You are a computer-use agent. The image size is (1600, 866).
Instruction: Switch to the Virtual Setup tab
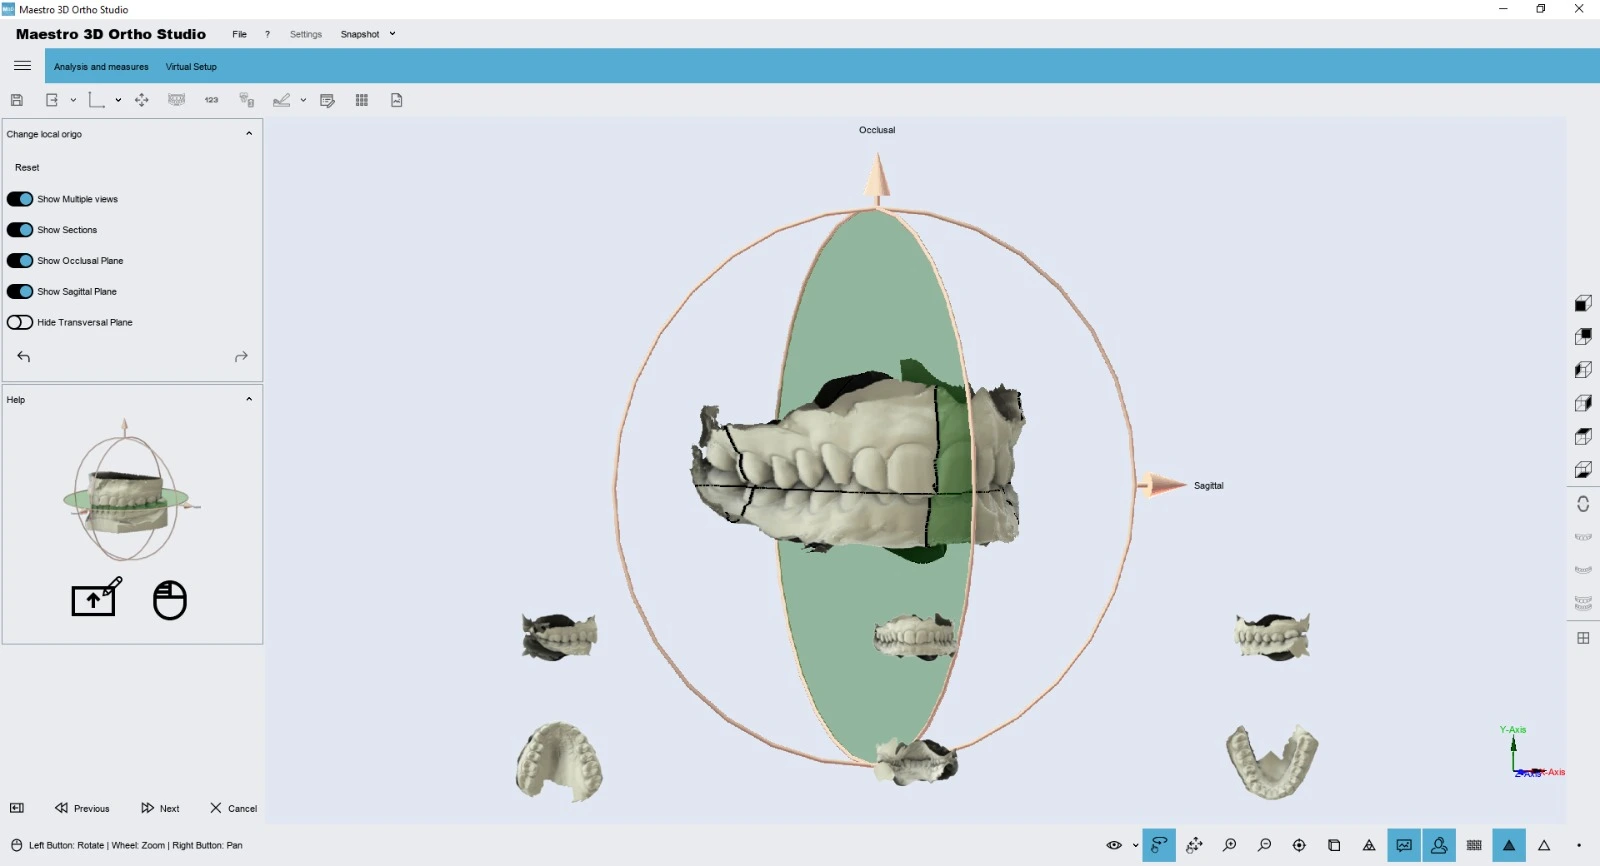pyautogui.click(x=191, y=67)
